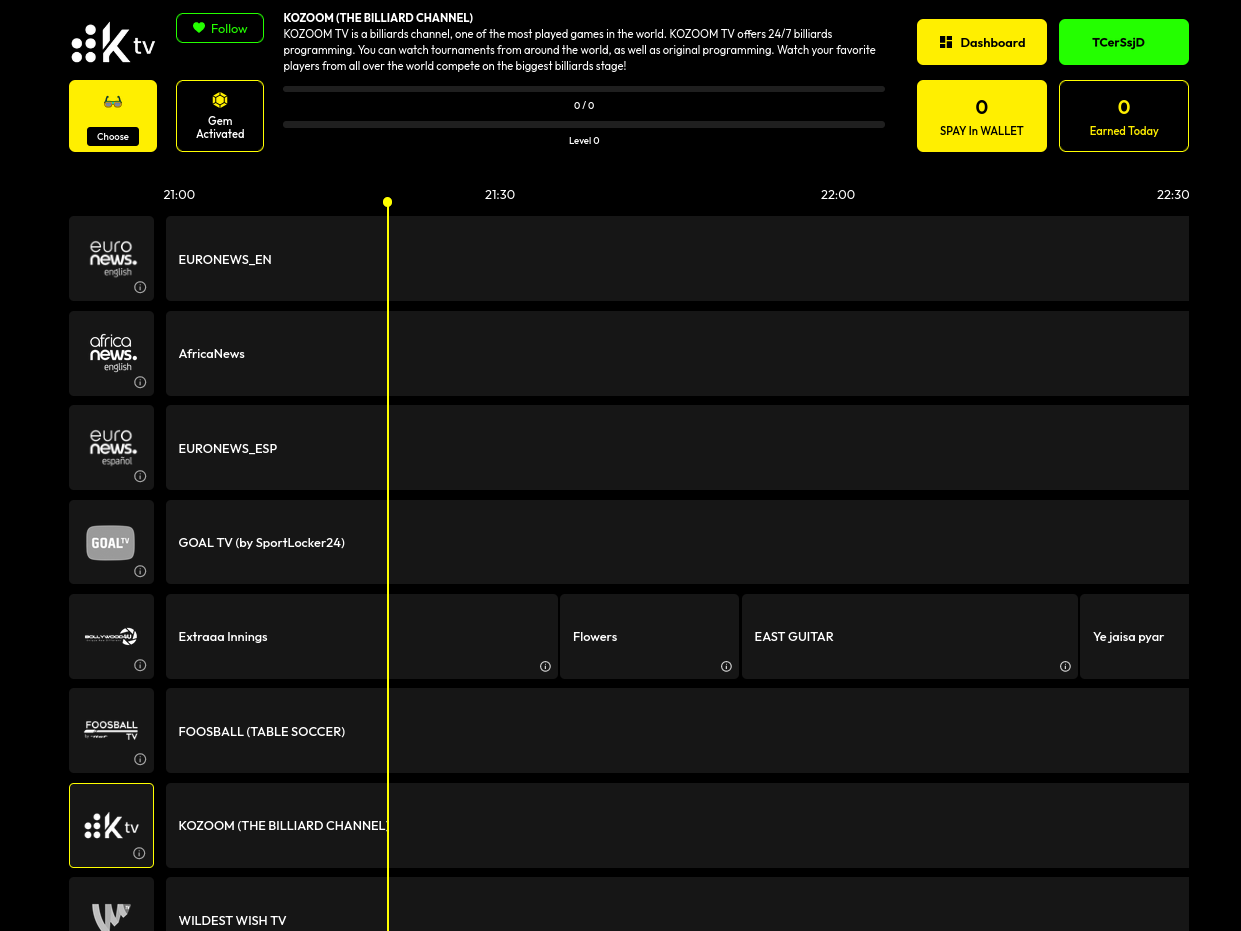Click the current-time marker dot on the timeline
This screenshot has height=931, width=1241.
point(387,202)
